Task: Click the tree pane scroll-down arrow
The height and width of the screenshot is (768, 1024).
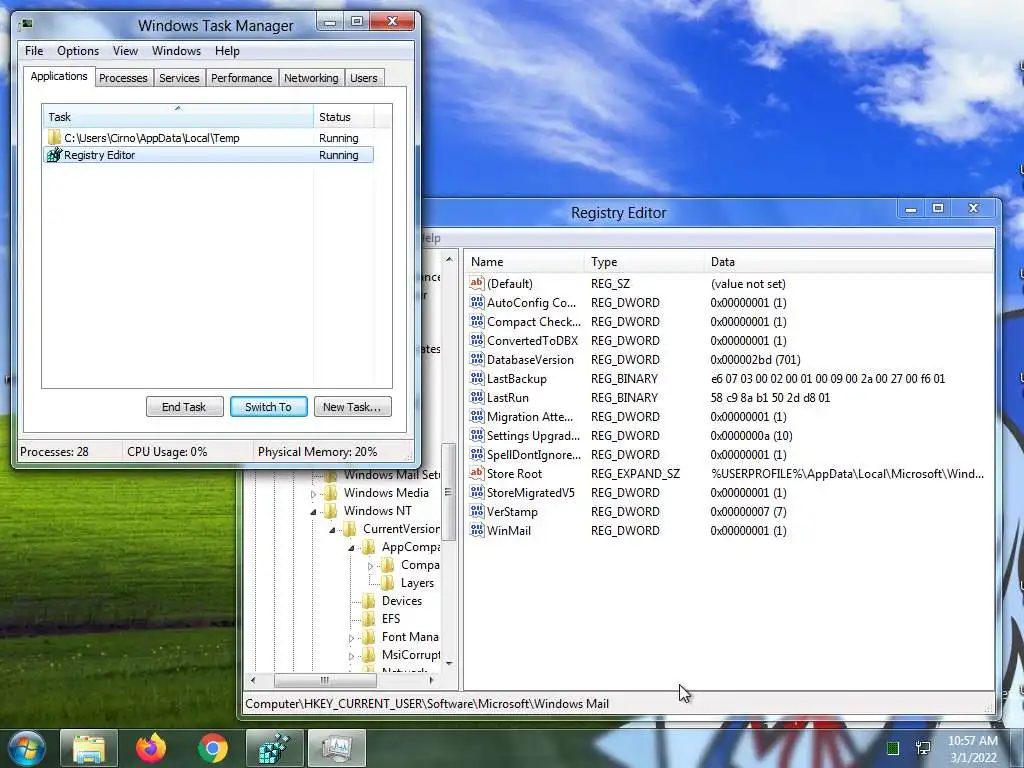Action: click(x=449, y=664)
